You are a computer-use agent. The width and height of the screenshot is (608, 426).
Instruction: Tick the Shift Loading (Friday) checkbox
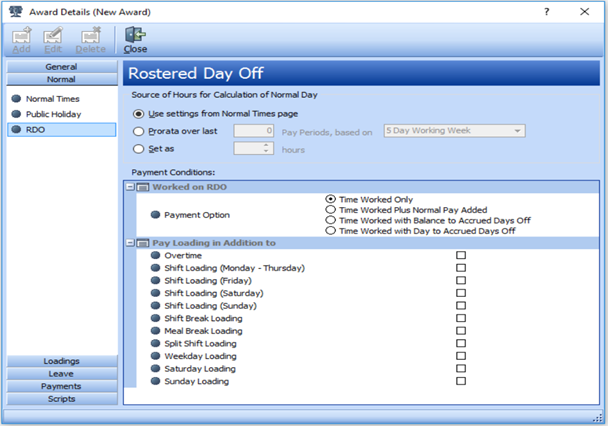click(461, 280)
